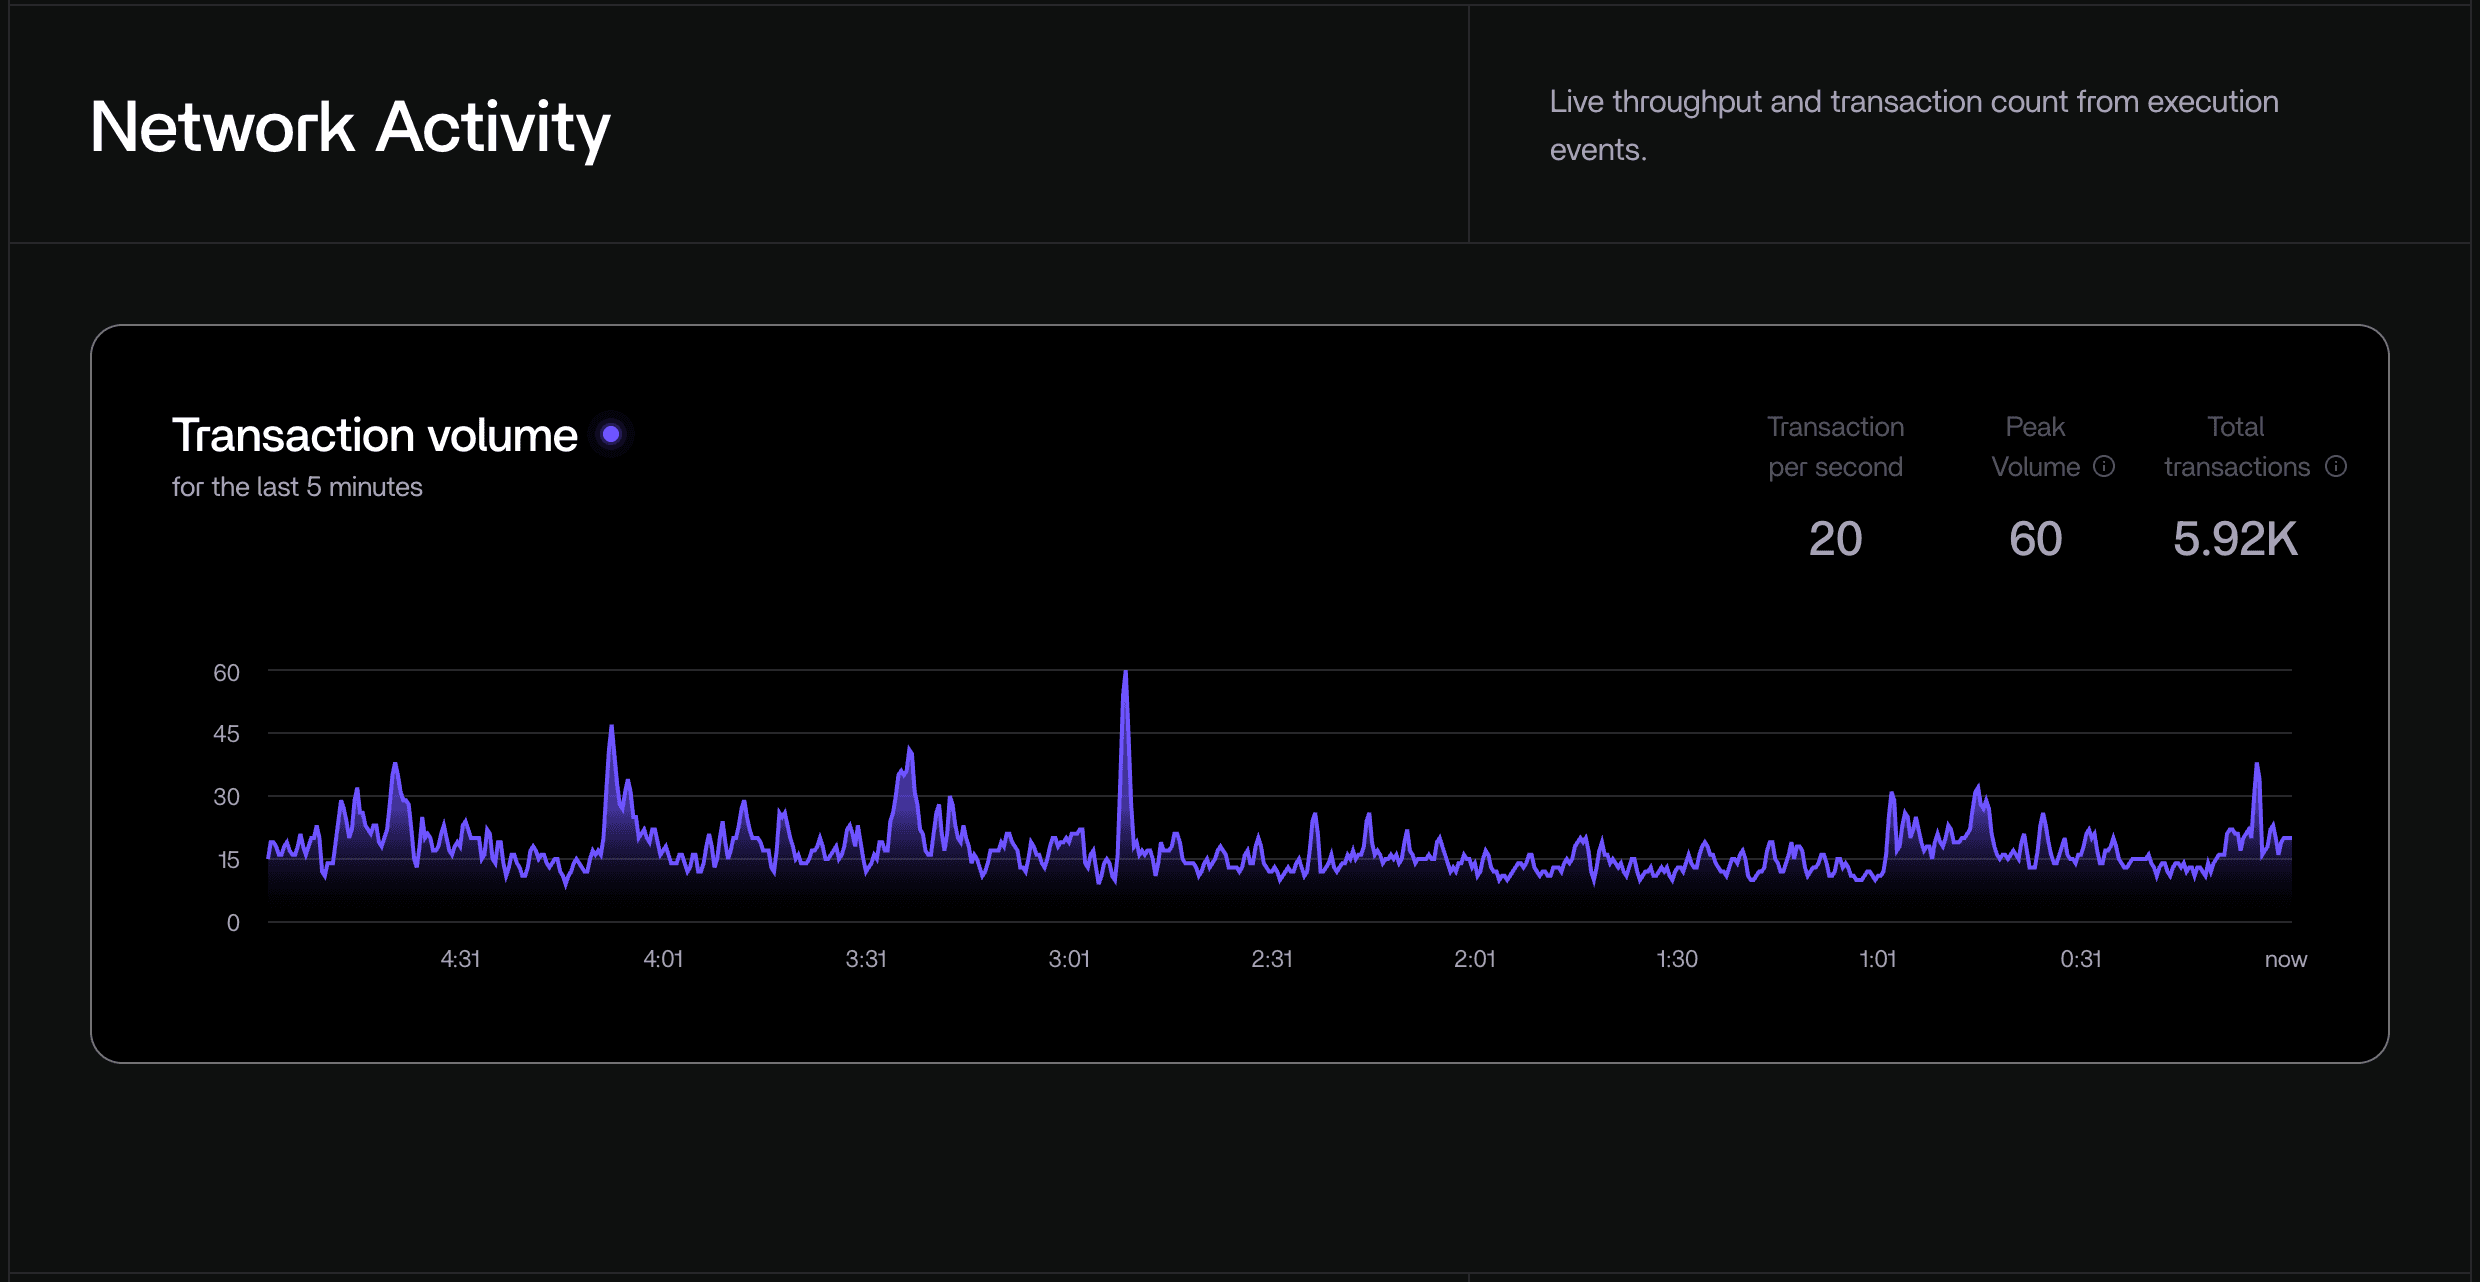Click the Transaction per second stat value 20
The image size is (2480, 1282).
[x=1836, y=538]
